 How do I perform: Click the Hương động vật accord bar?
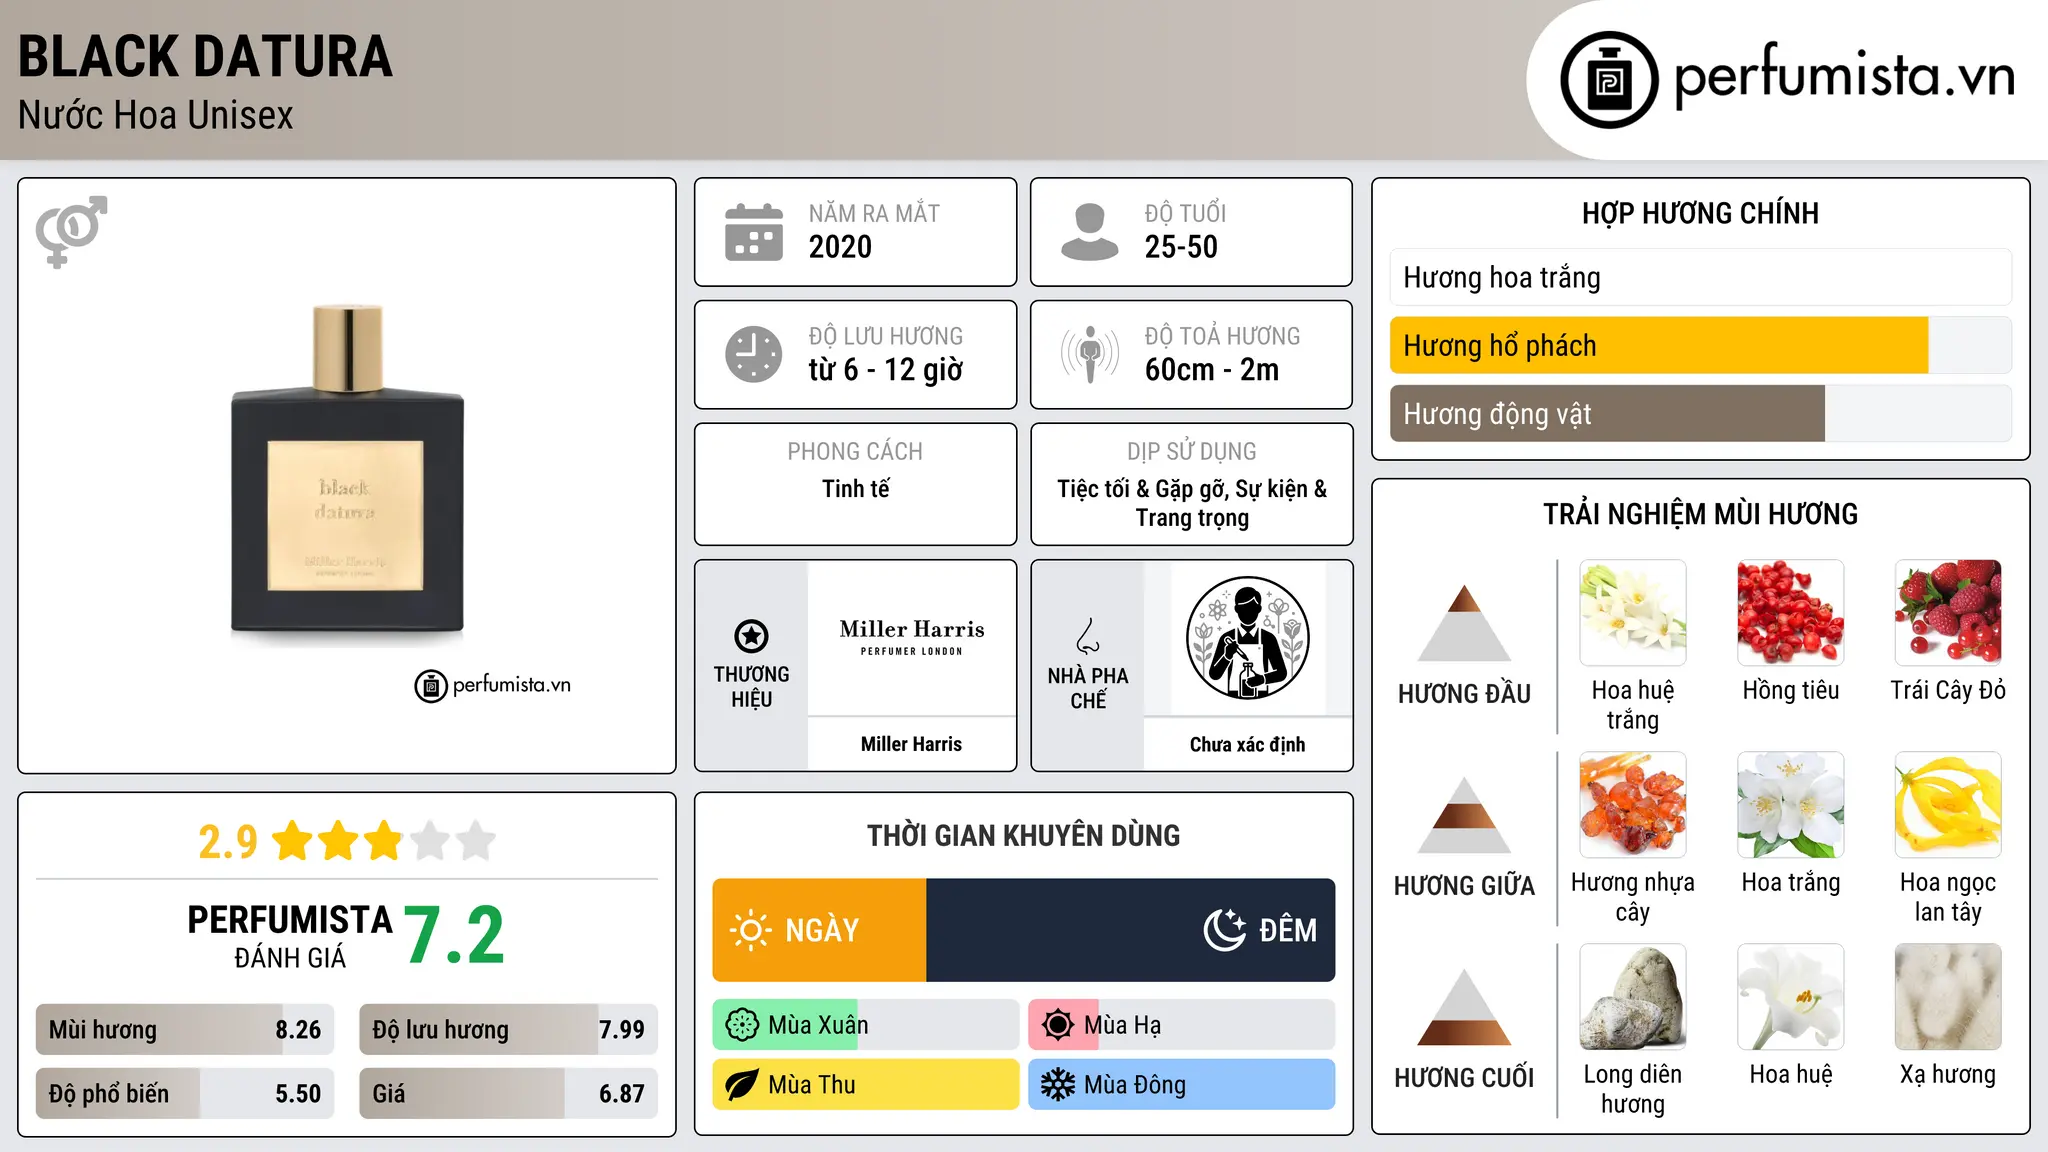click(1700, 413)
